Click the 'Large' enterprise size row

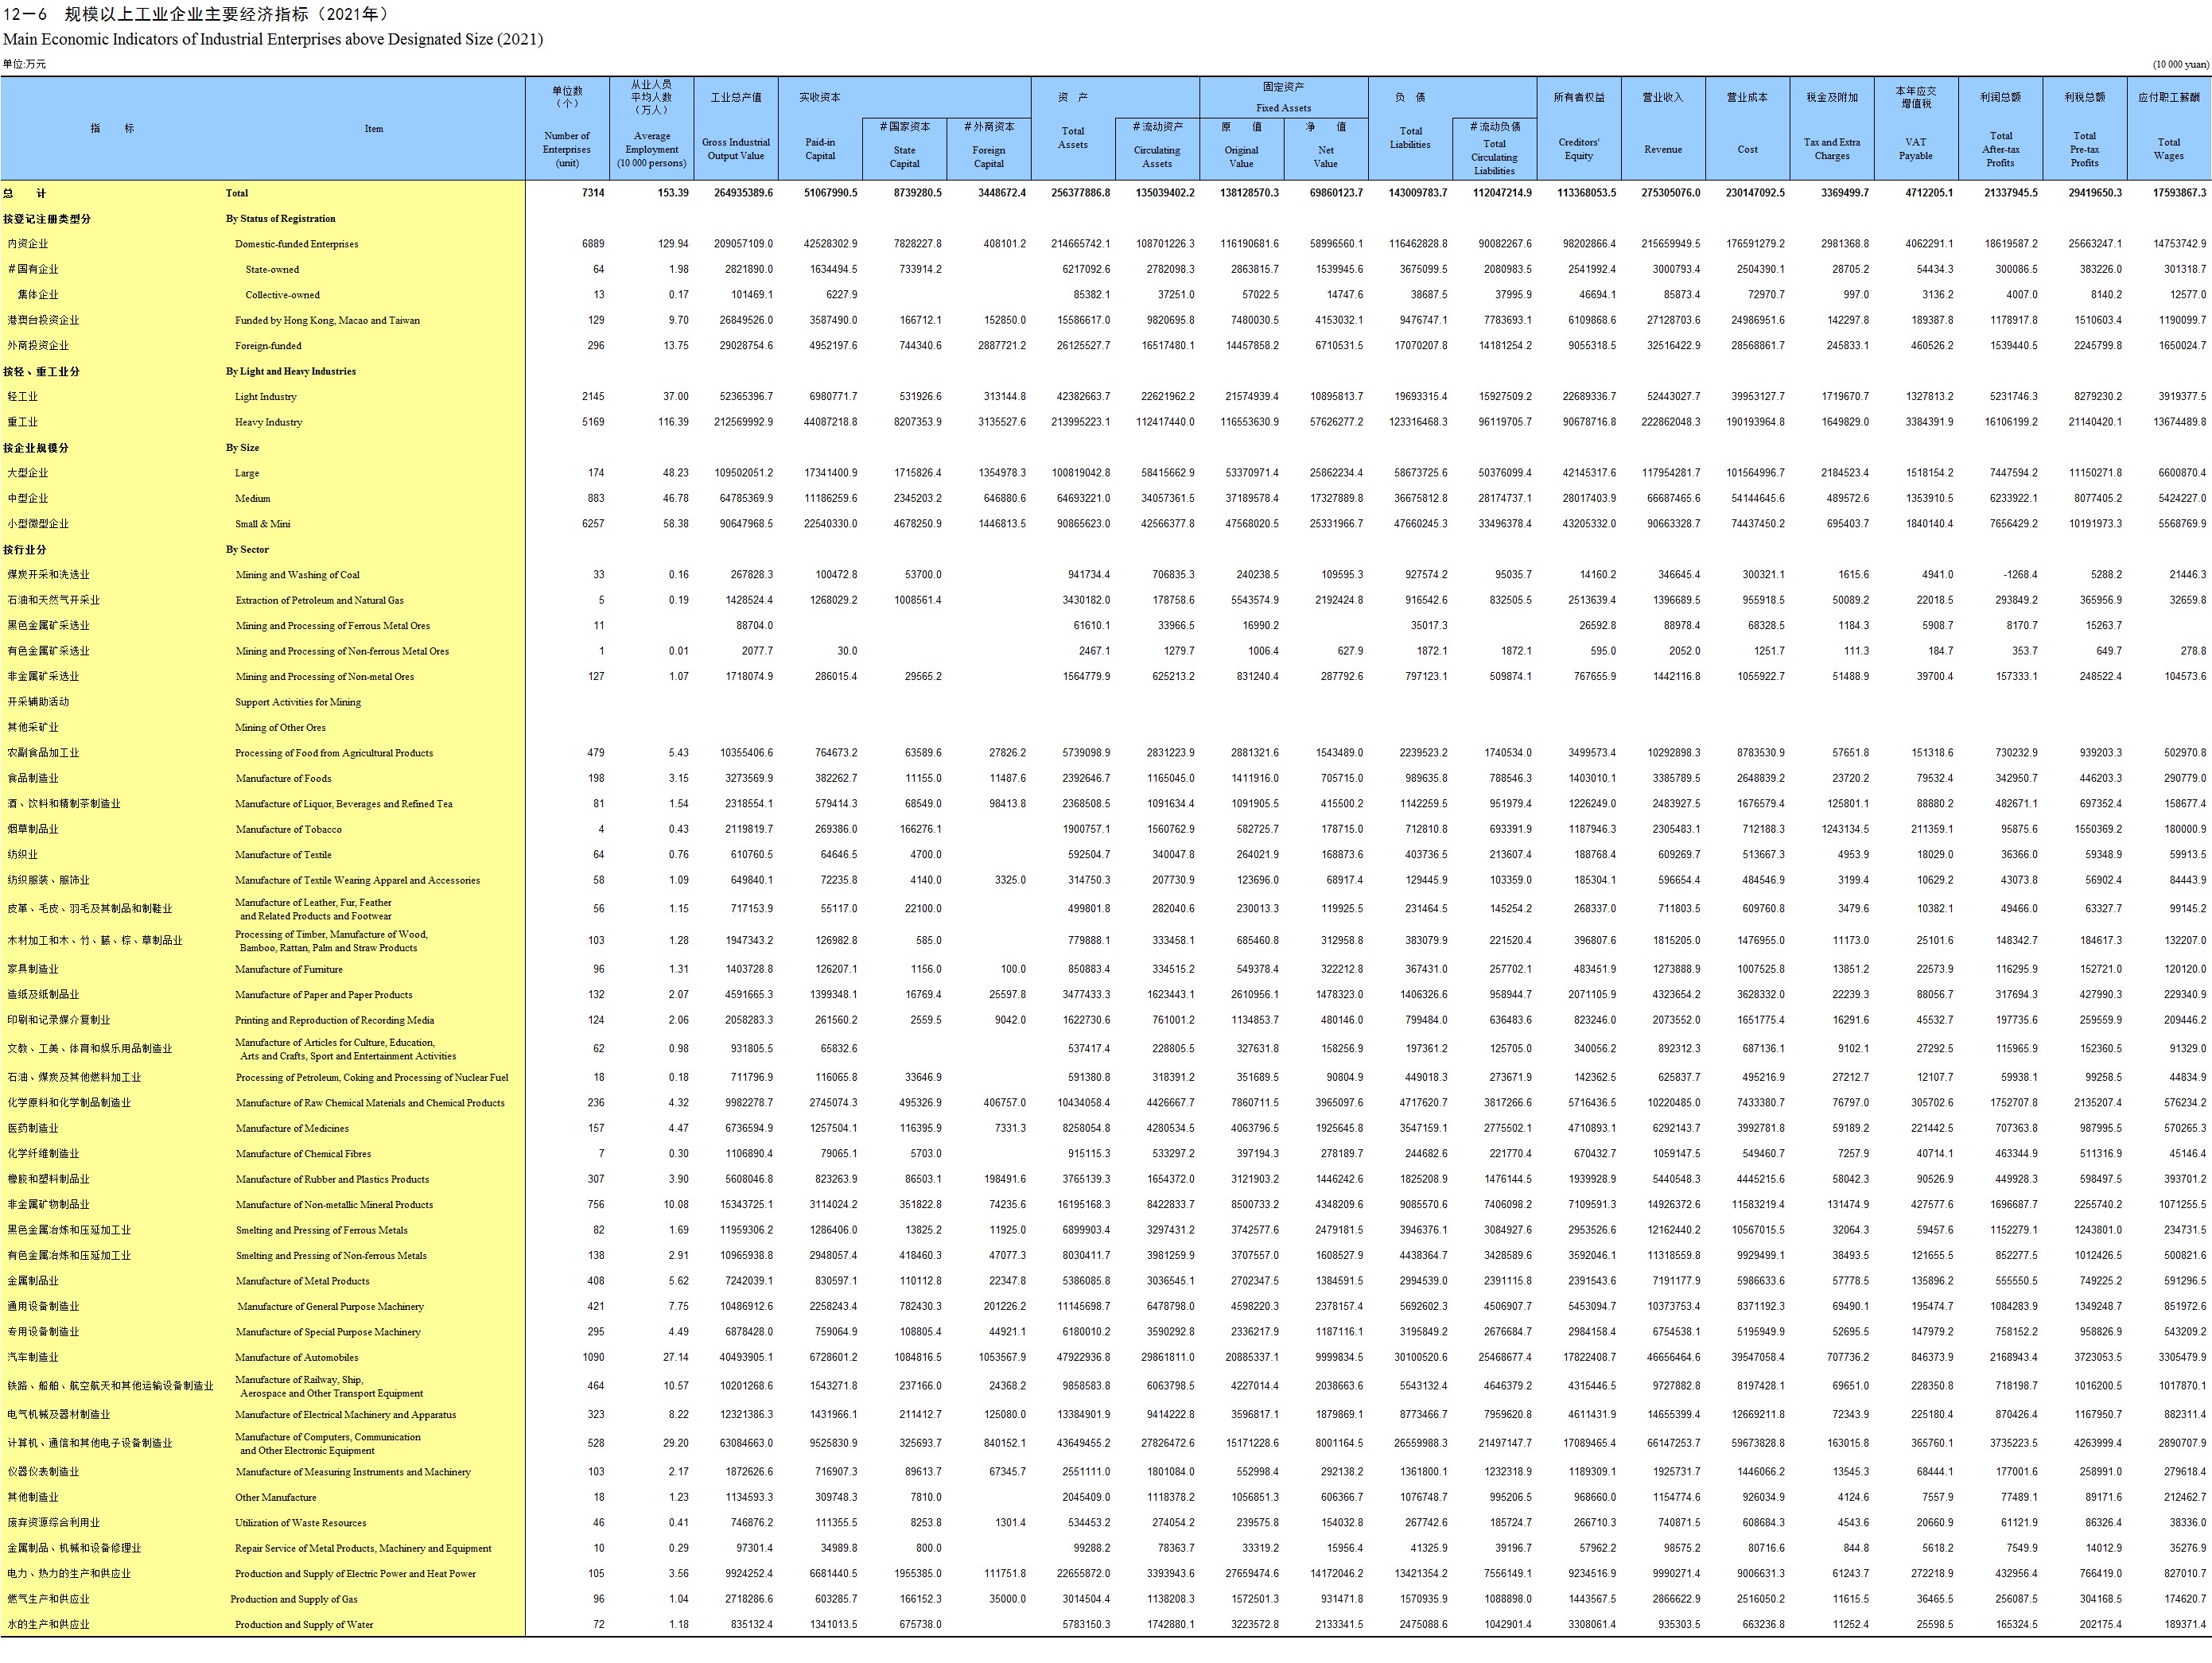point(247,473)
